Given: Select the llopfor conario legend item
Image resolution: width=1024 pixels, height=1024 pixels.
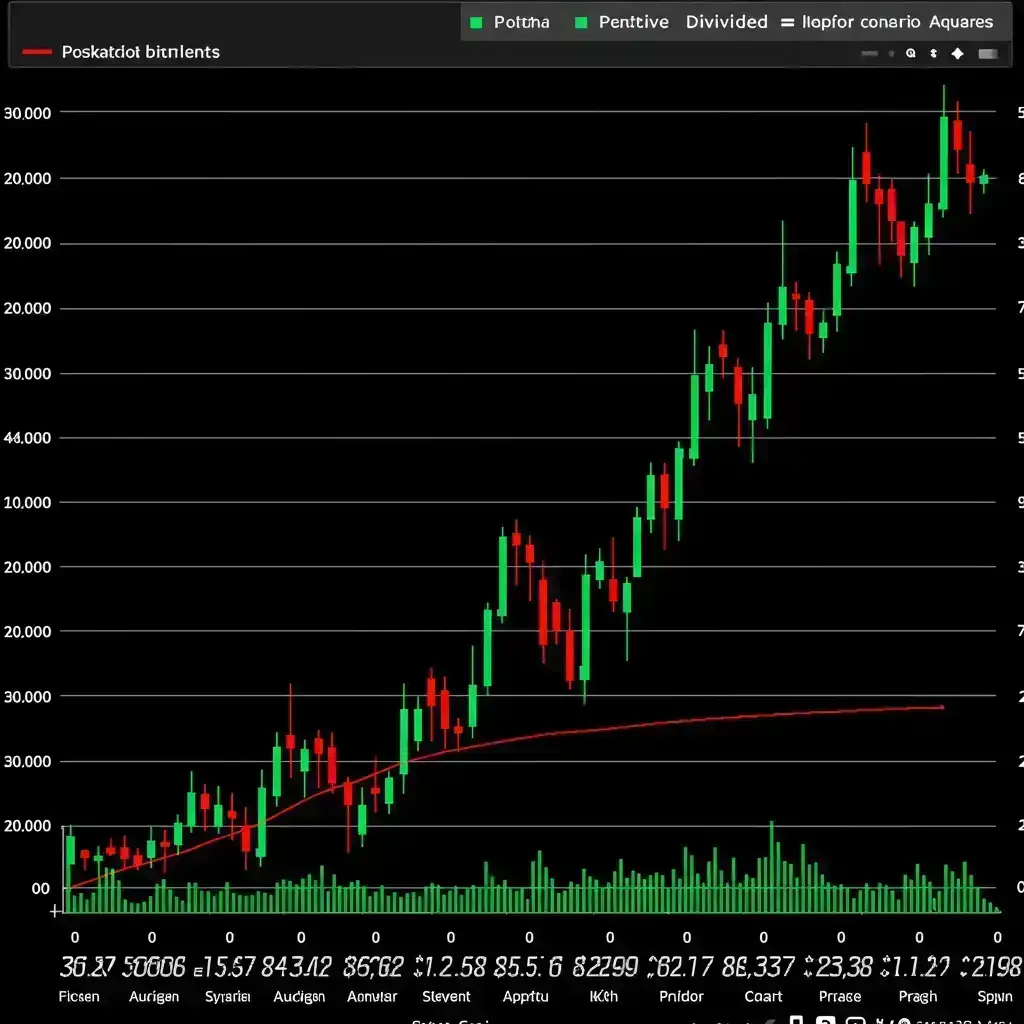Looking at the screenshot, I should pos(861,22).
